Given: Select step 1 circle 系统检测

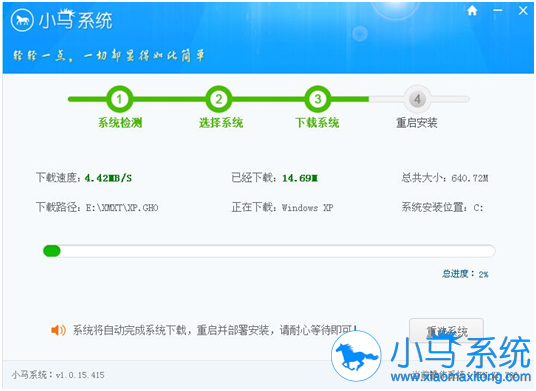Looking at the screenshot, I should [x=119, y=99].
